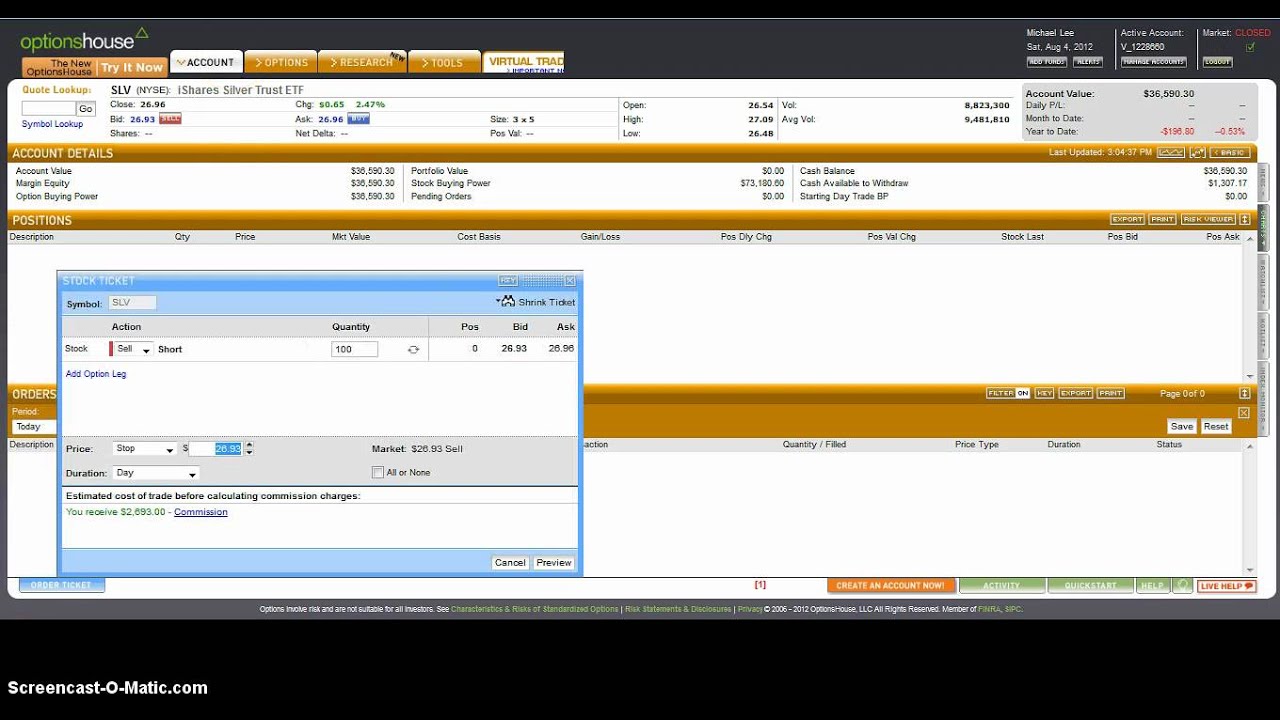Click the red Sell tag beside Bid
This screenshot has height=720, width=1280.
tap(170, 119)
